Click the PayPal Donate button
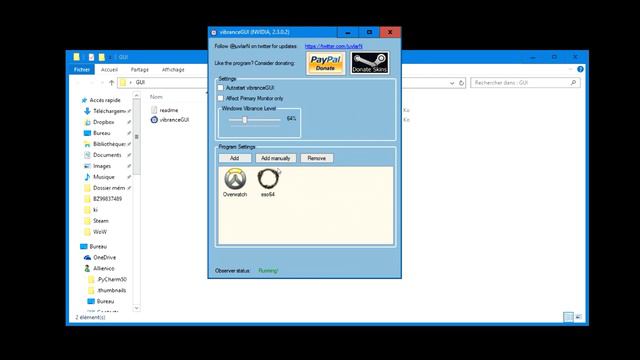Viewport: 640px width, 360px height. click(325, 63)
